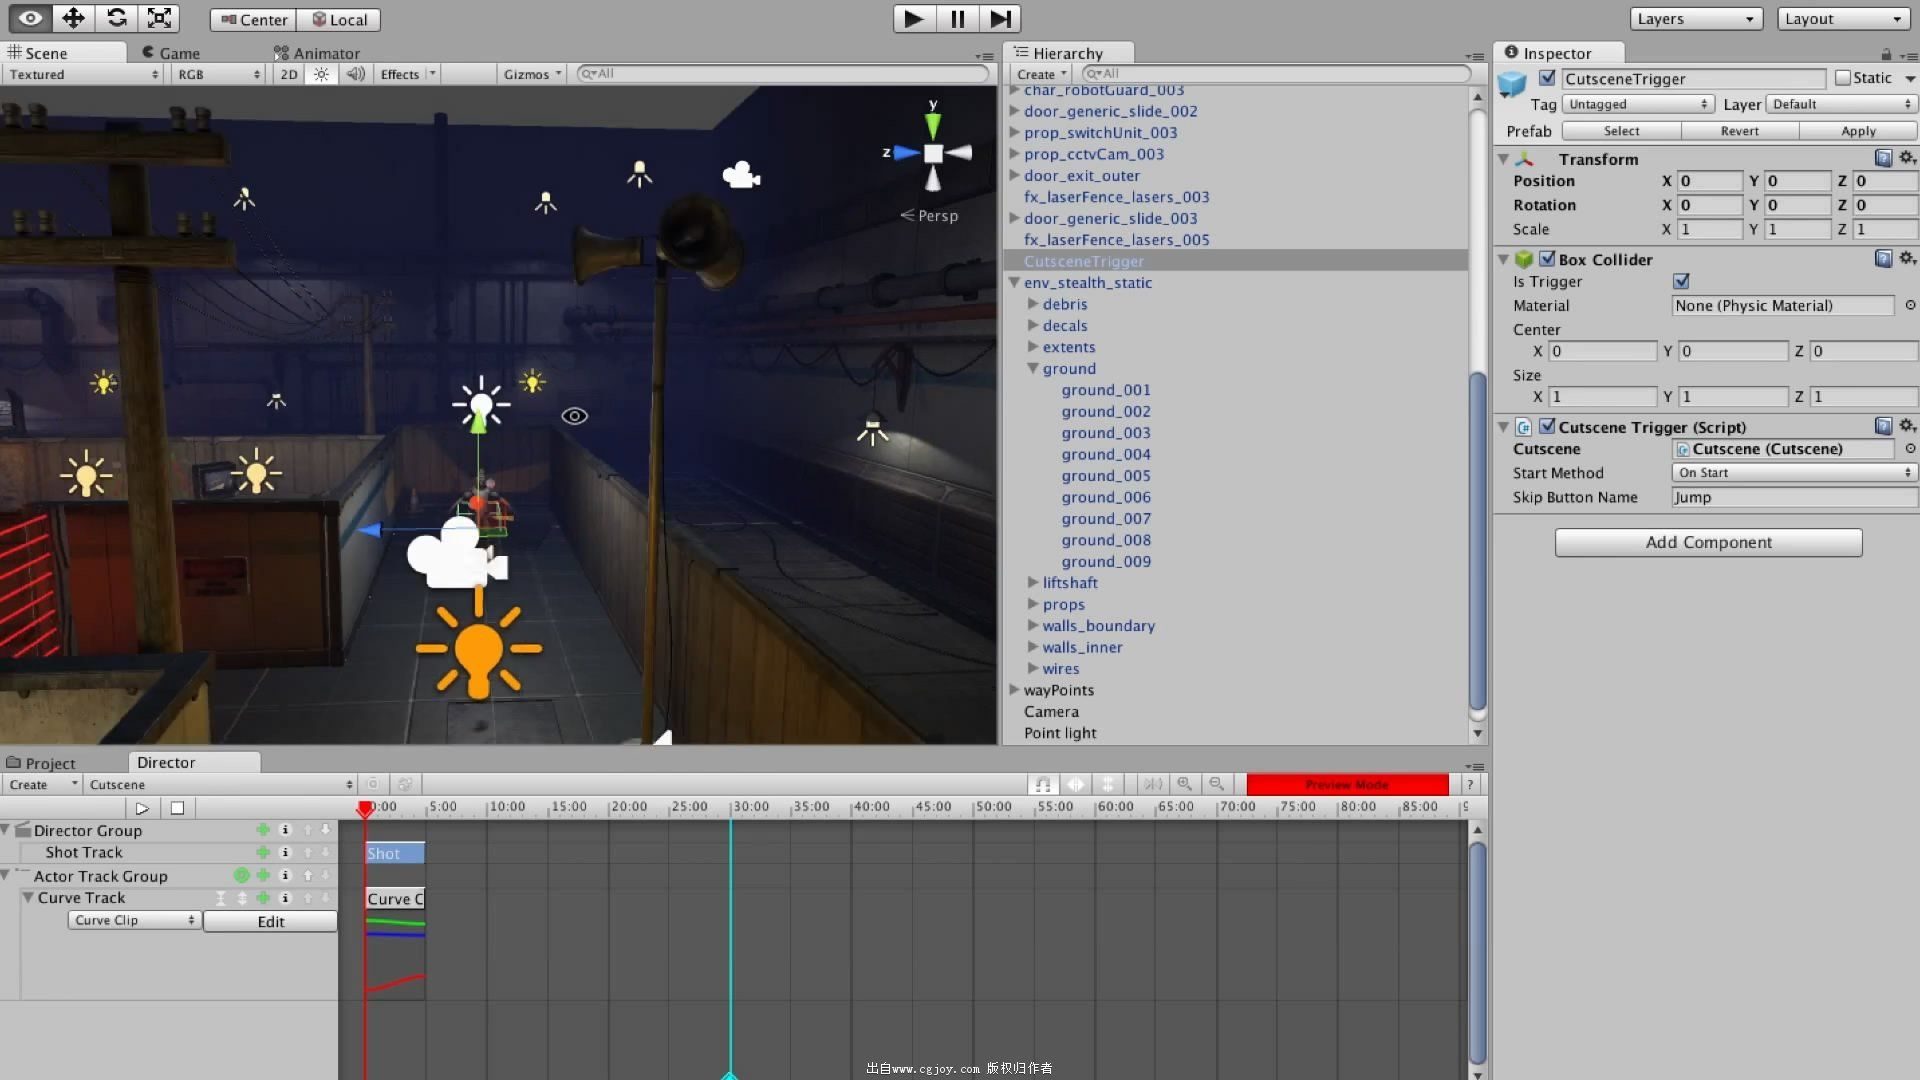Open Transform component help book icon

point(1883,158)
